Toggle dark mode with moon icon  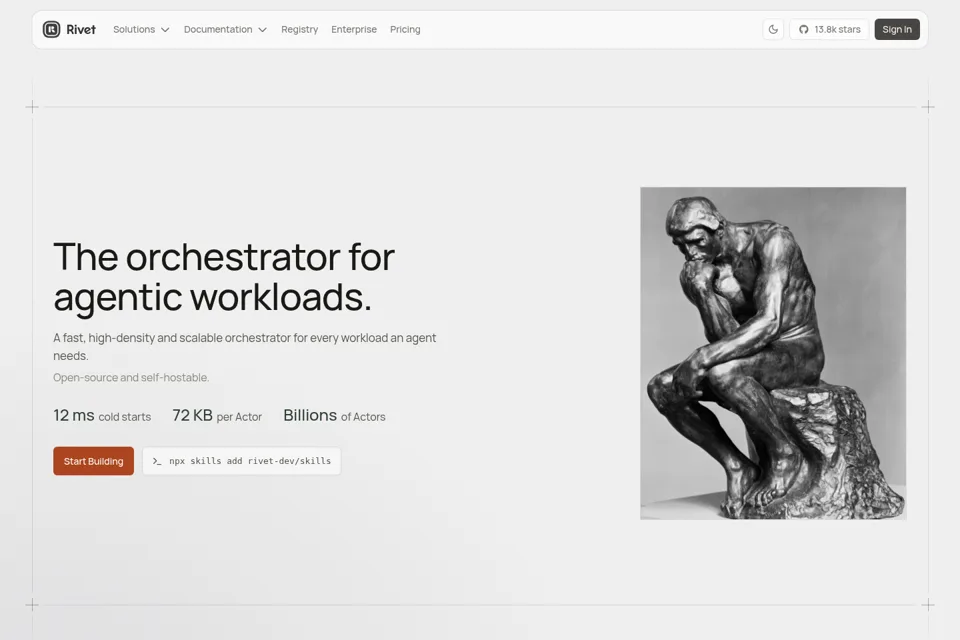(x=773, y=29)
